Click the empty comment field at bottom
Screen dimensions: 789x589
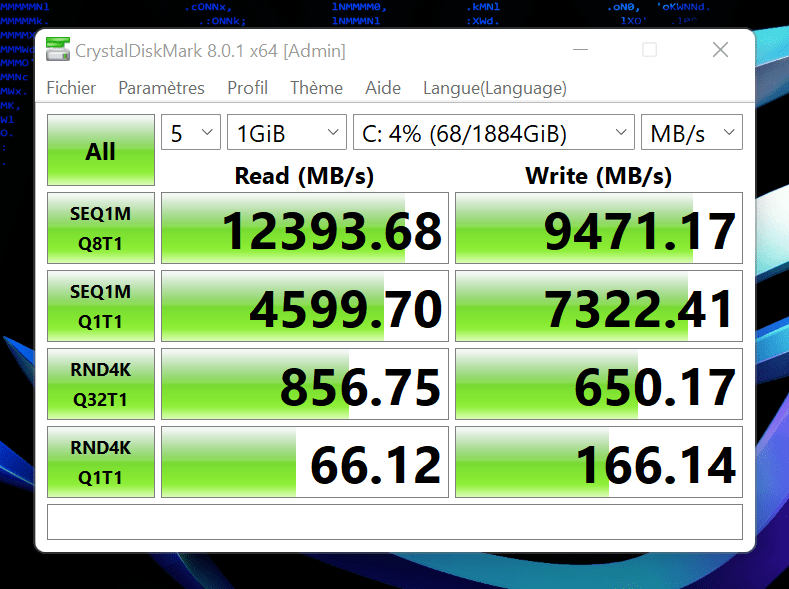[x=395, y=522]
